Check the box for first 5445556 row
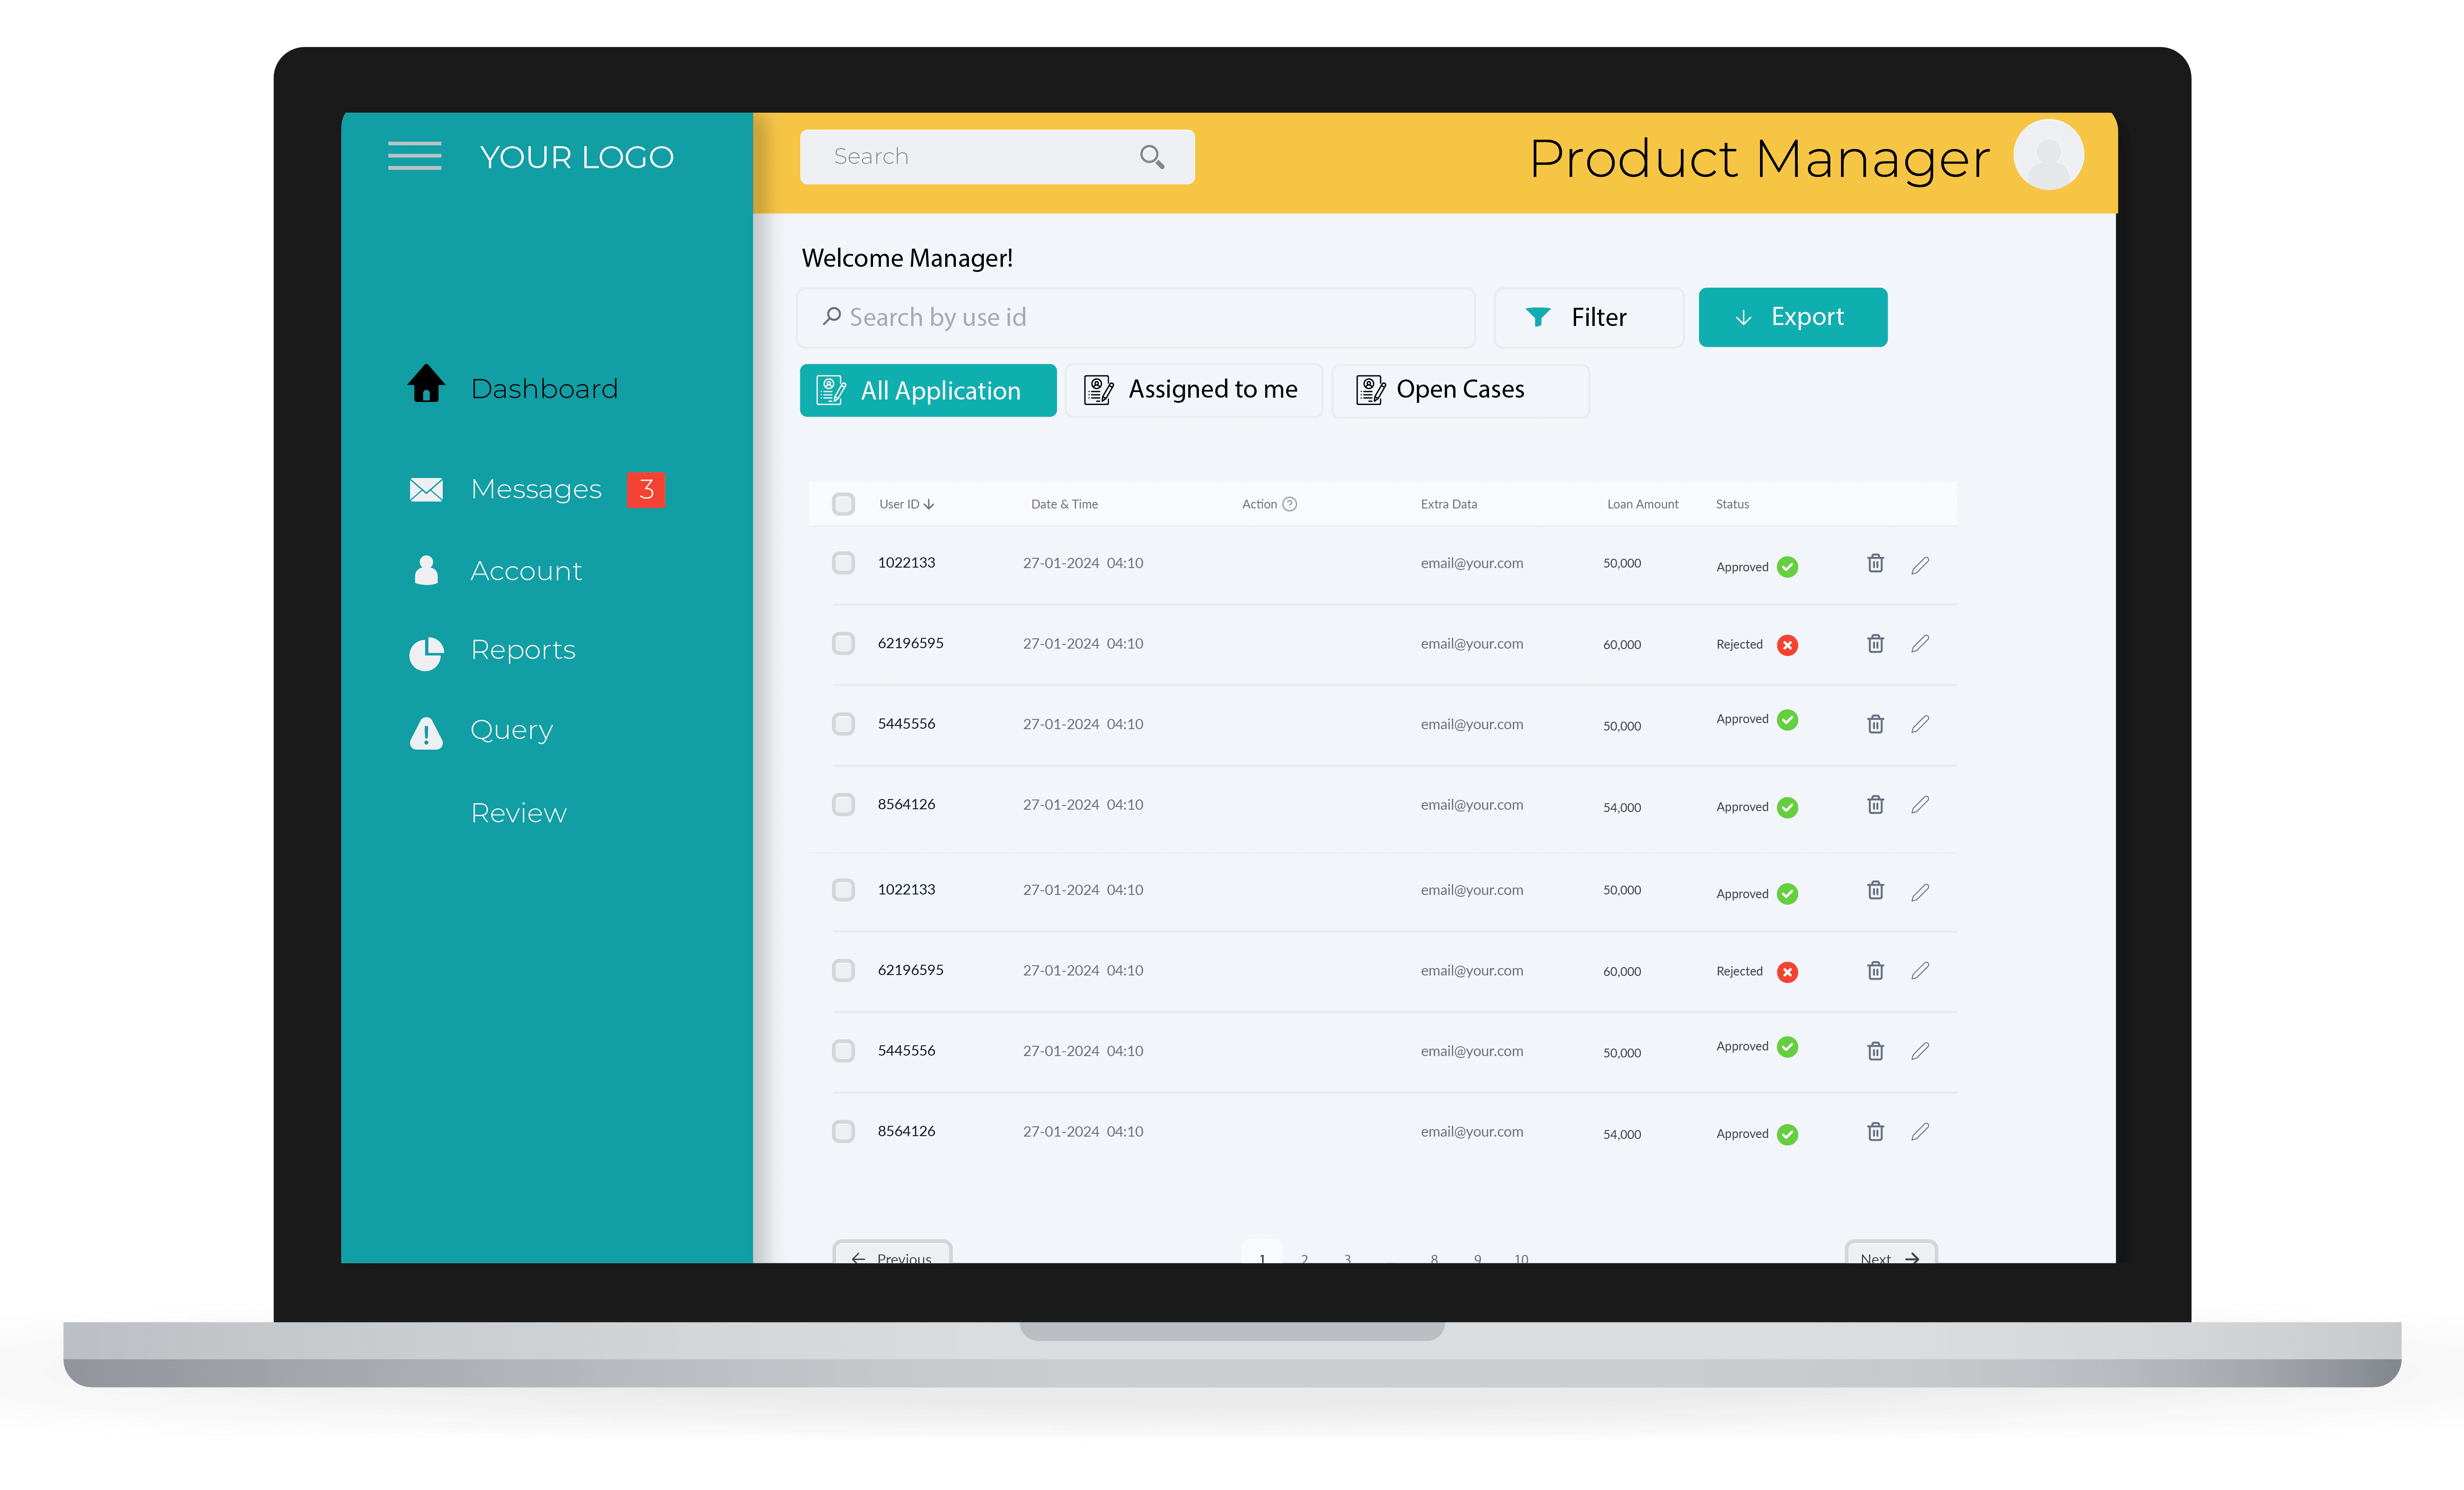Screen dimensions: 2464x1490 pyautogui.click(x=843, y=724)
